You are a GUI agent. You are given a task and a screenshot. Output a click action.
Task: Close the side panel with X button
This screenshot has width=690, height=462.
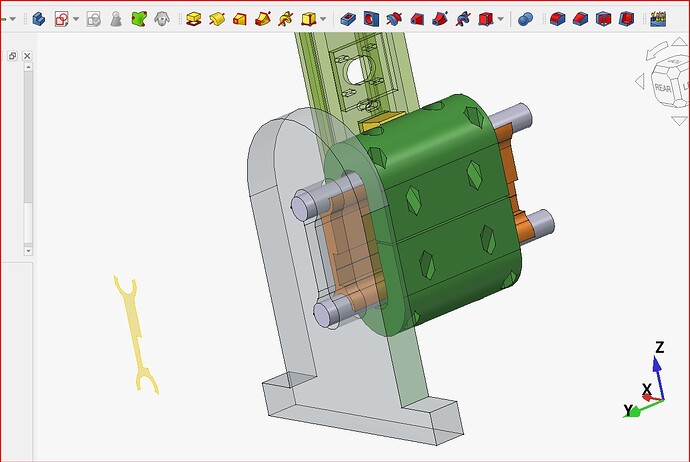pyautogui.click(x=27, y=56)
